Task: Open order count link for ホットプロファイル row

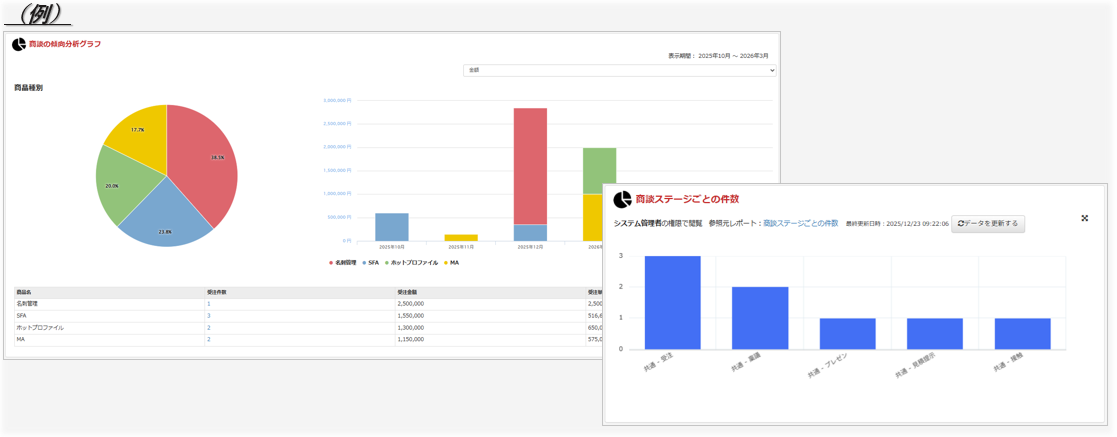Action: pyautogui.click(x=209, y=328)
